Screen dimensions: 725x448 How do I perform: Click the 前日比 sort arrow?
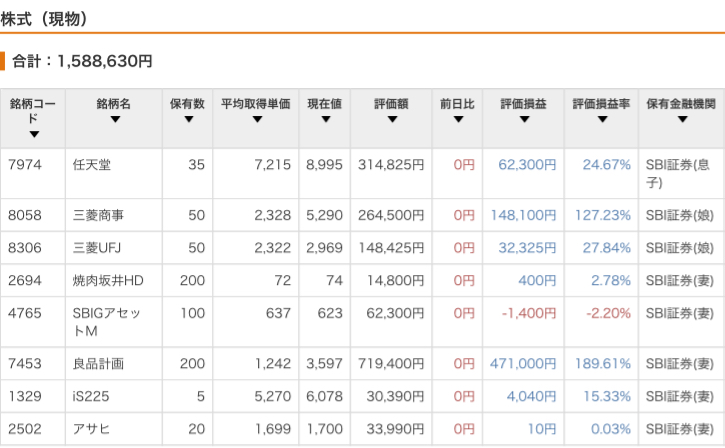(x=458, y=120)
